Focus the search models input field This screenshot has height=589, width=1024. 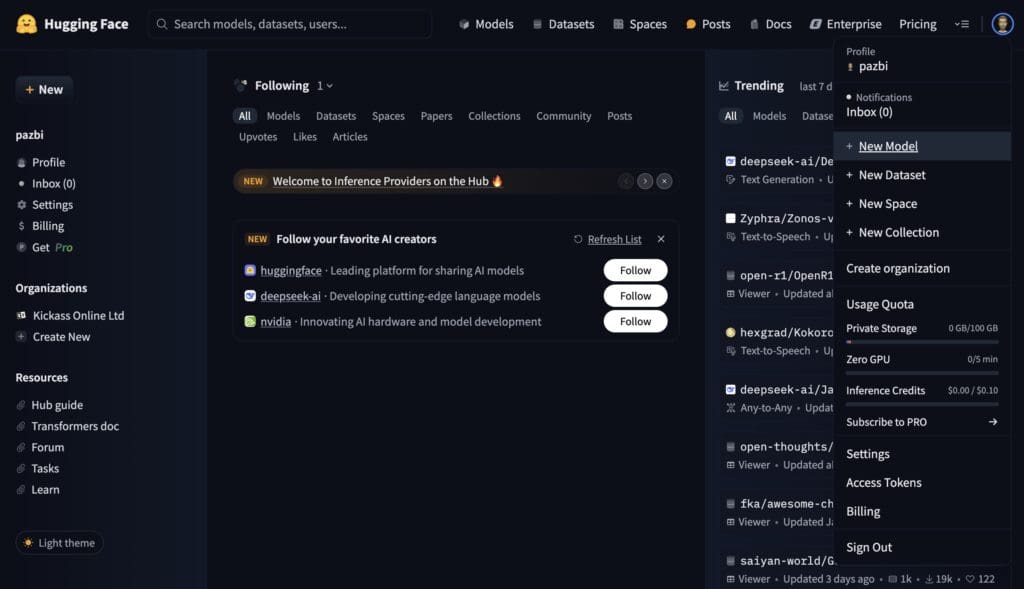289,24
